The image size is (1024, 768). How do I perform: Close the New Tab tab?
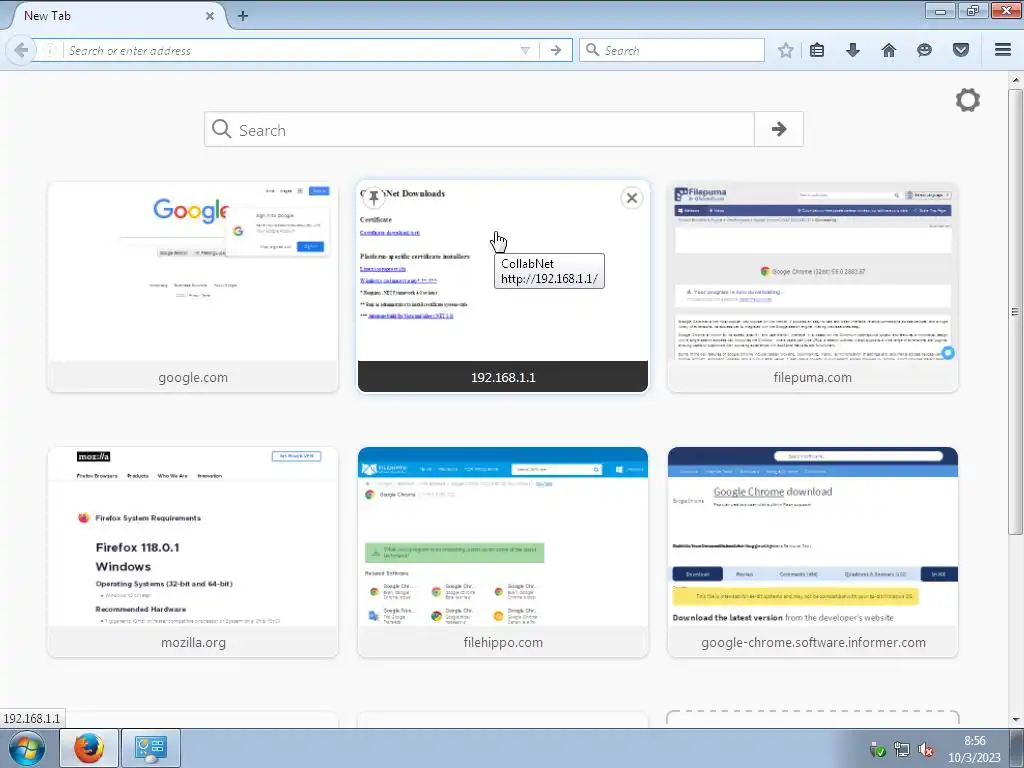coord(210,16)
